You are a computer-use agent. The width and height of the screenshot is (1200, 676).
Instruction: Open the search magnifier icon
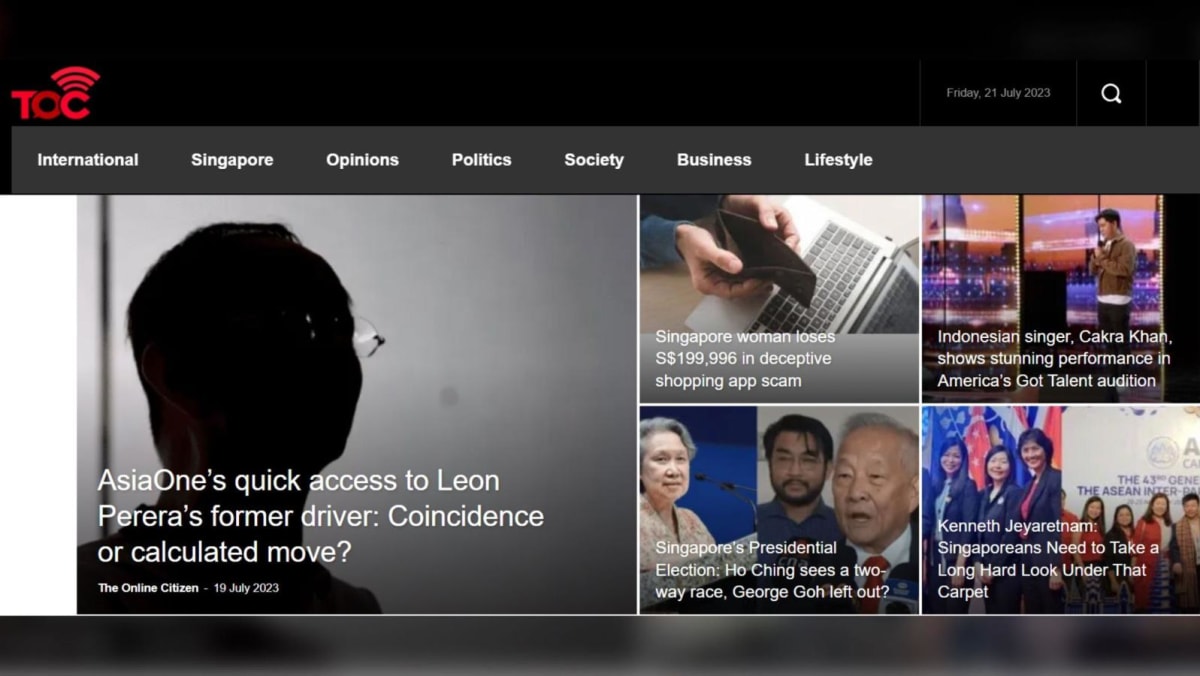1111,93
